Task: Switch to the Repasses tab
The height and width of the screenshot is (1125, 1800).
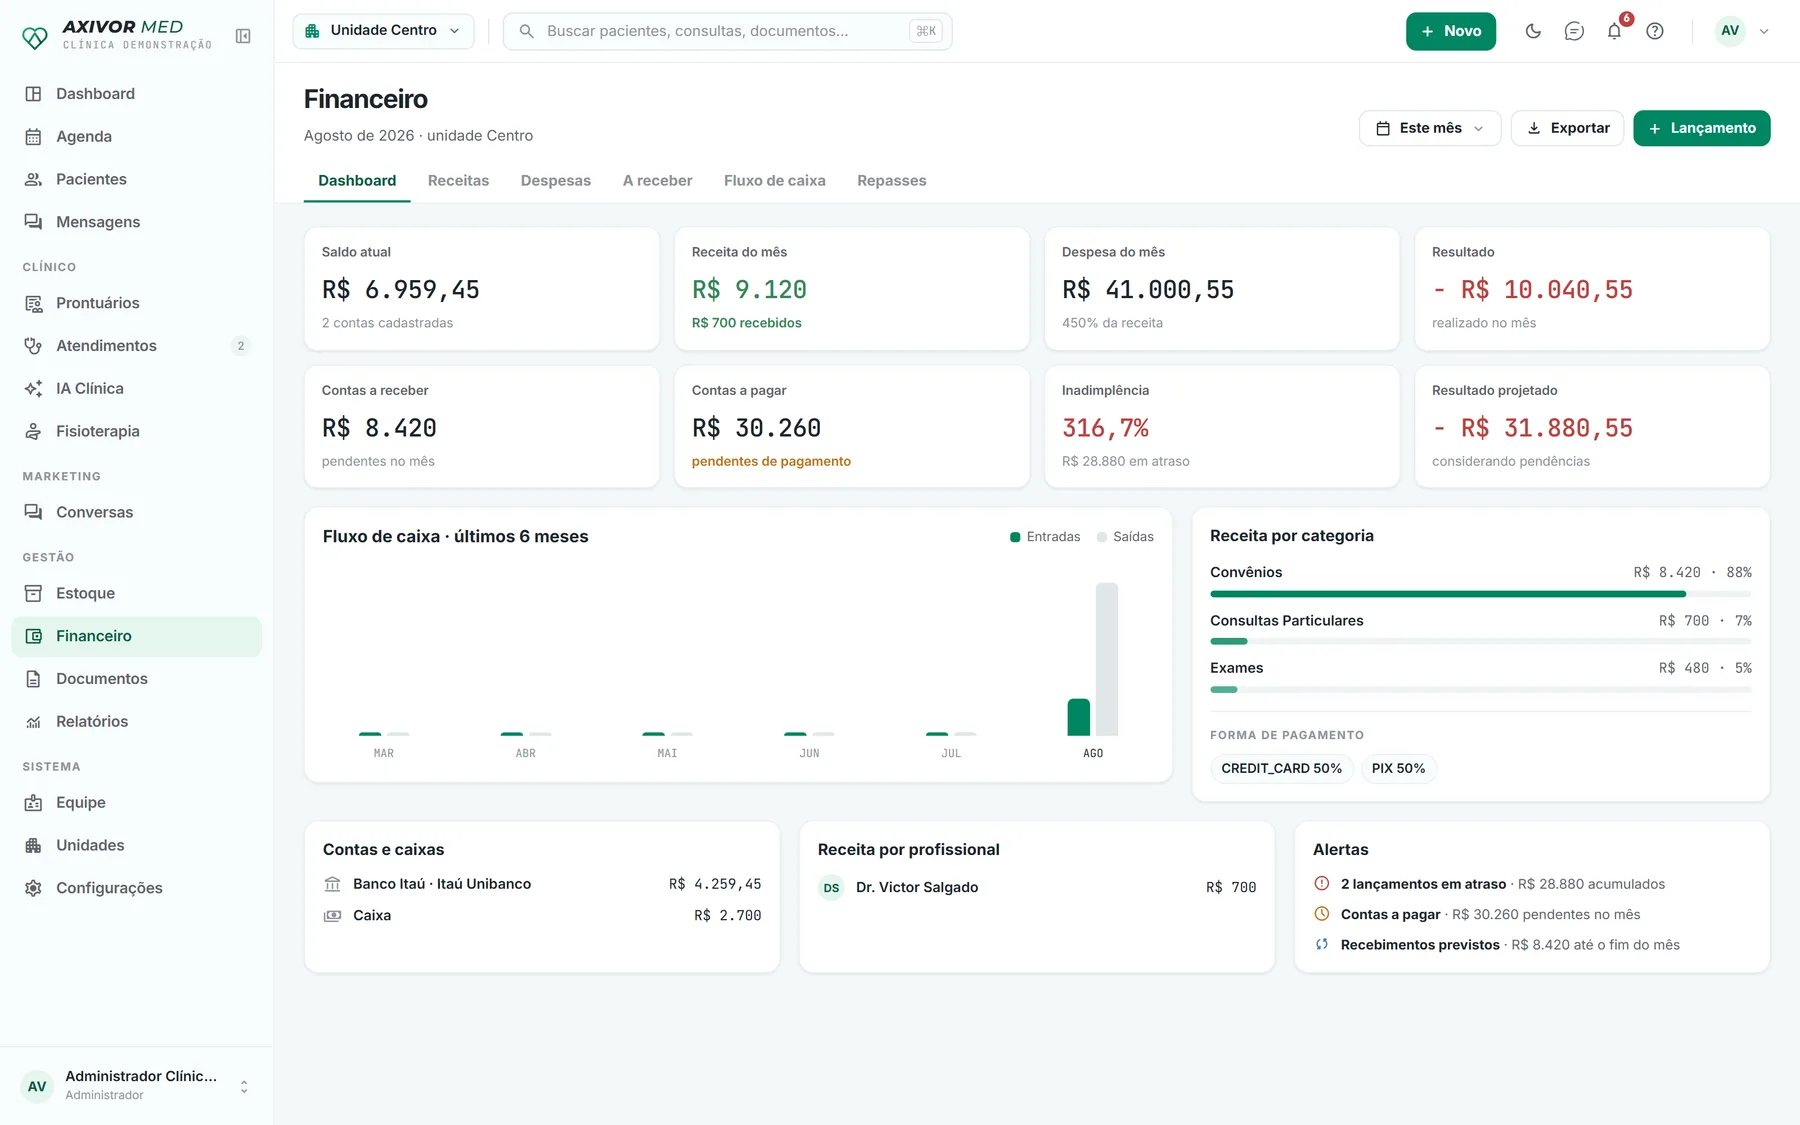Action: point(892,181)
